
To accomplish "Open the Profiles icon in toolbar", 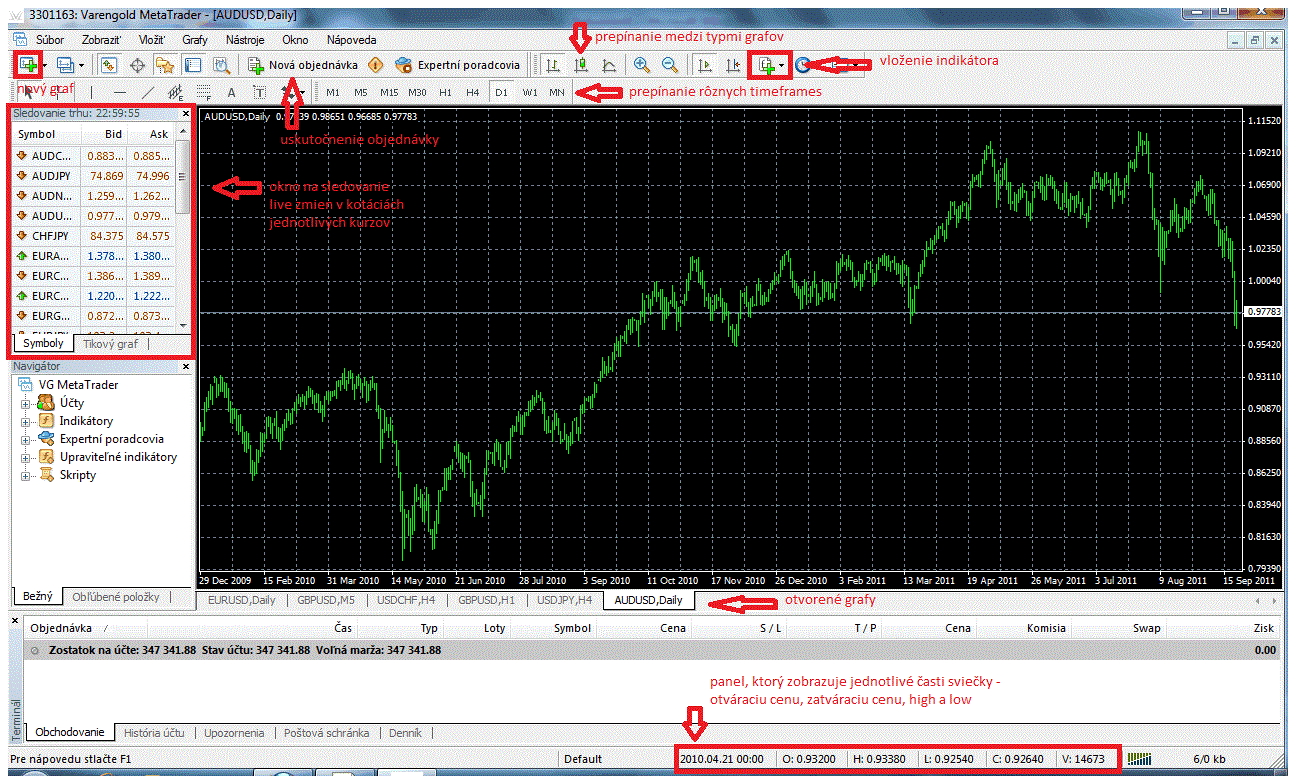I will 65,65.
